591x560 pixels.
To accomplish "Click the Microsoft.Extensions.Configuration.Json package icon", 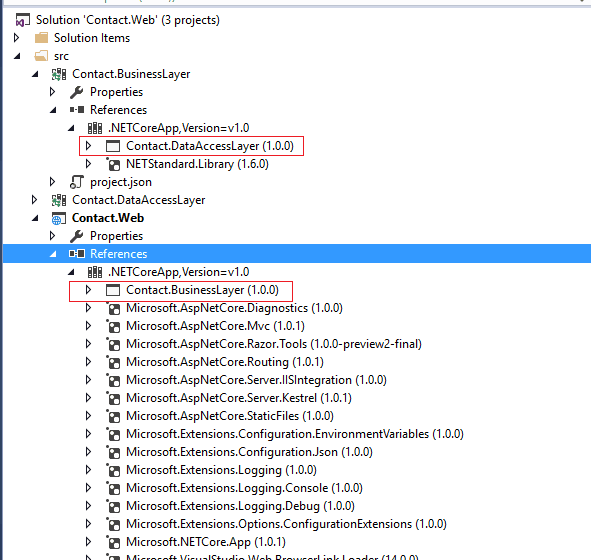I will tap(113, 452).
